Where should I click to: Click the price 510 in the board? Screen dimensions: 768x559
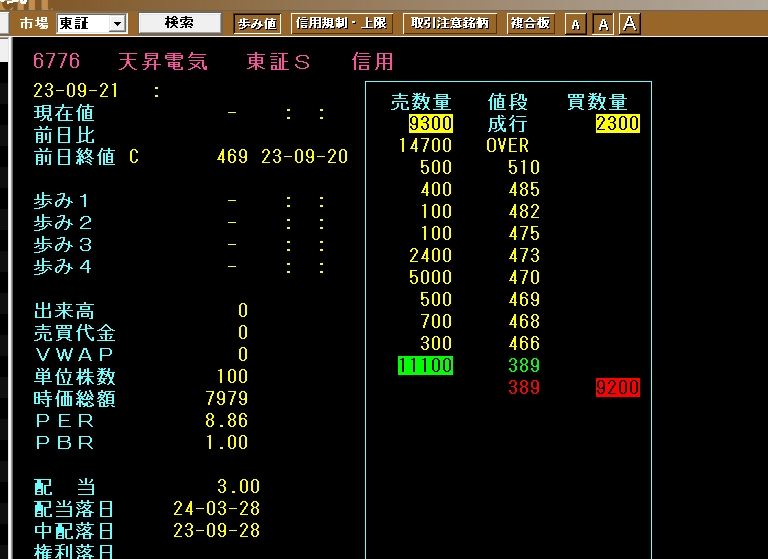(x=524, y=168)
